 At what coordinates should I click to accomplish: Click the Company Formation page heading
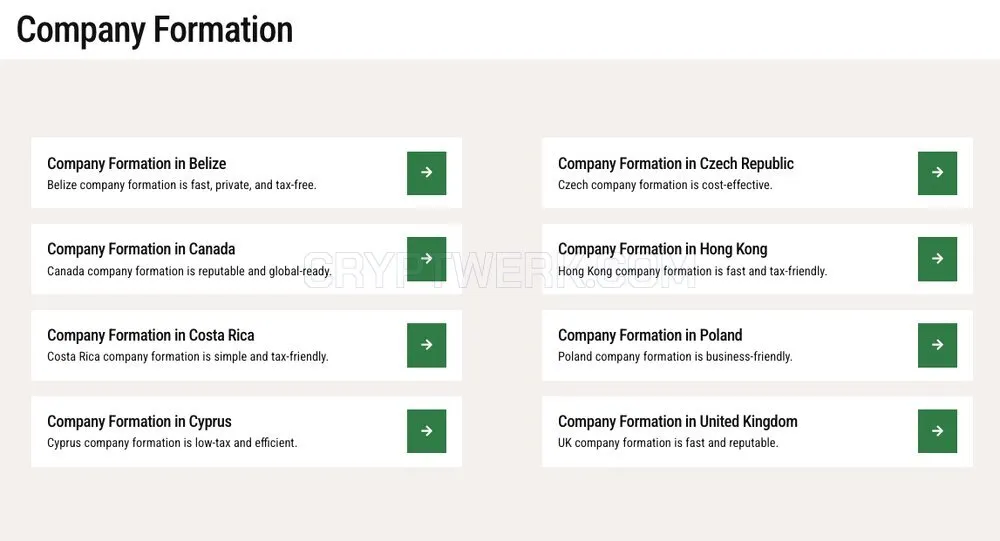point(154,30)
